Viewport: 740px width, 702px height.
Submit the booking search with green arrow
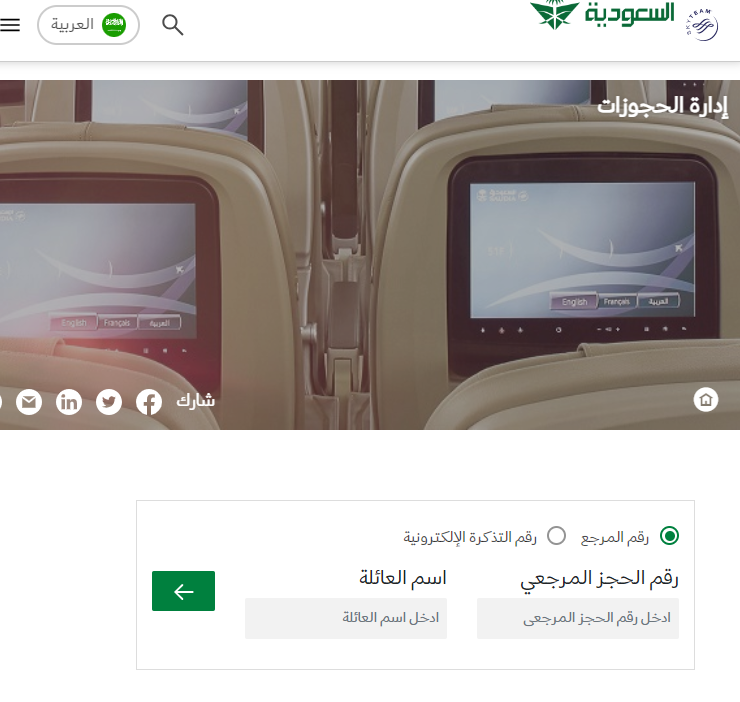click(183, 591)
